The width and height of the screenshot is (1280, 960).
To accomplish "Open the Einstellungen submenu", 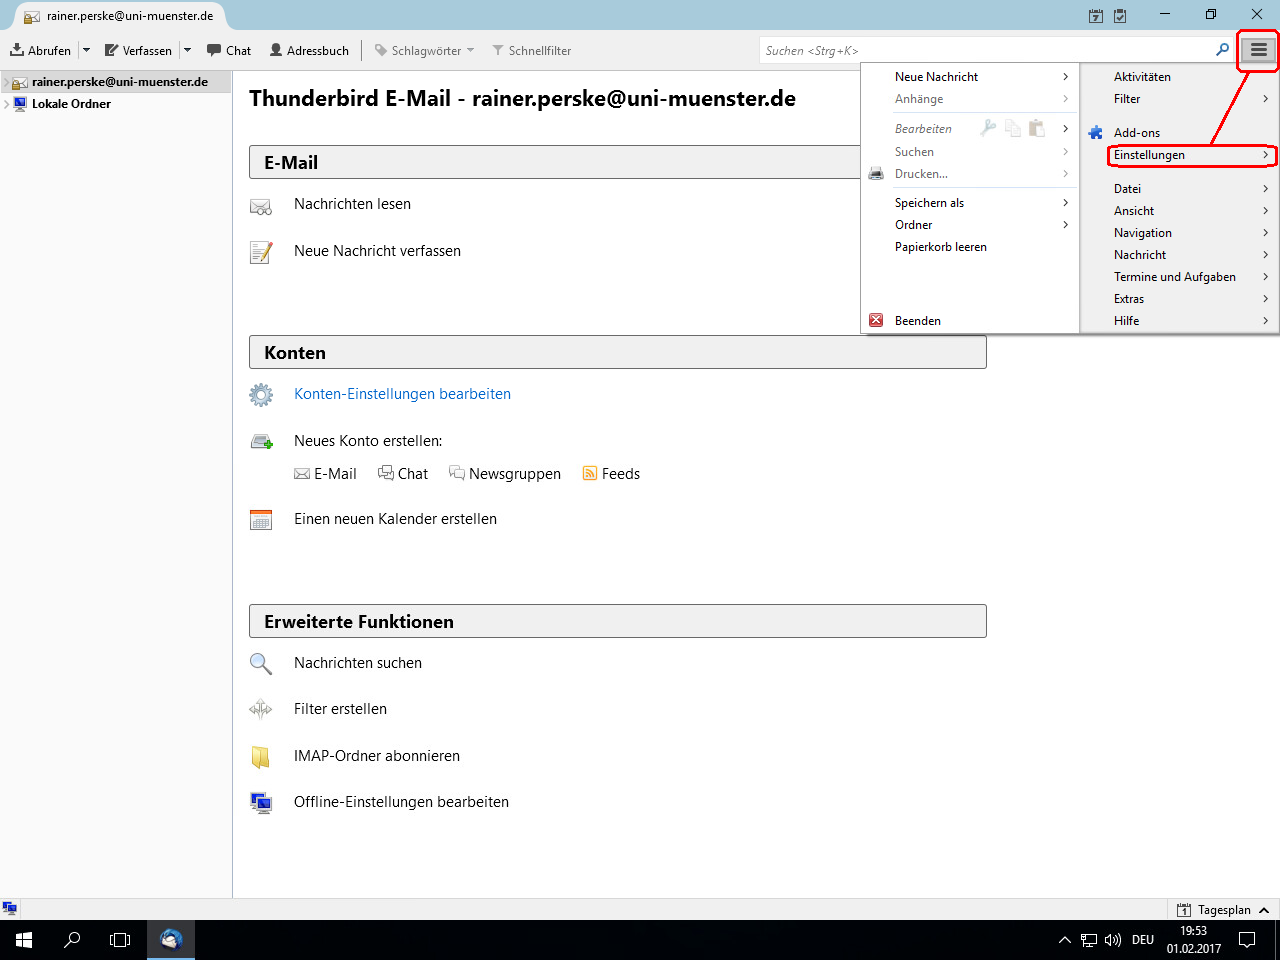I will pyautogui.click(x=1190, y=155).
